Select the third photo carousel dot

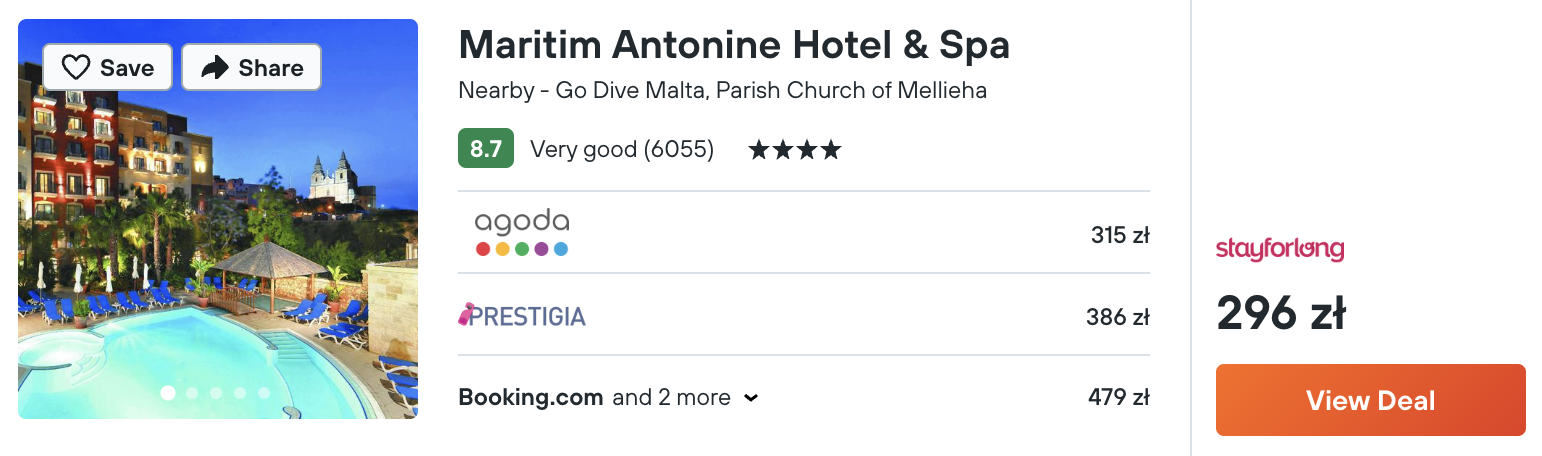[x=216, y=393]
